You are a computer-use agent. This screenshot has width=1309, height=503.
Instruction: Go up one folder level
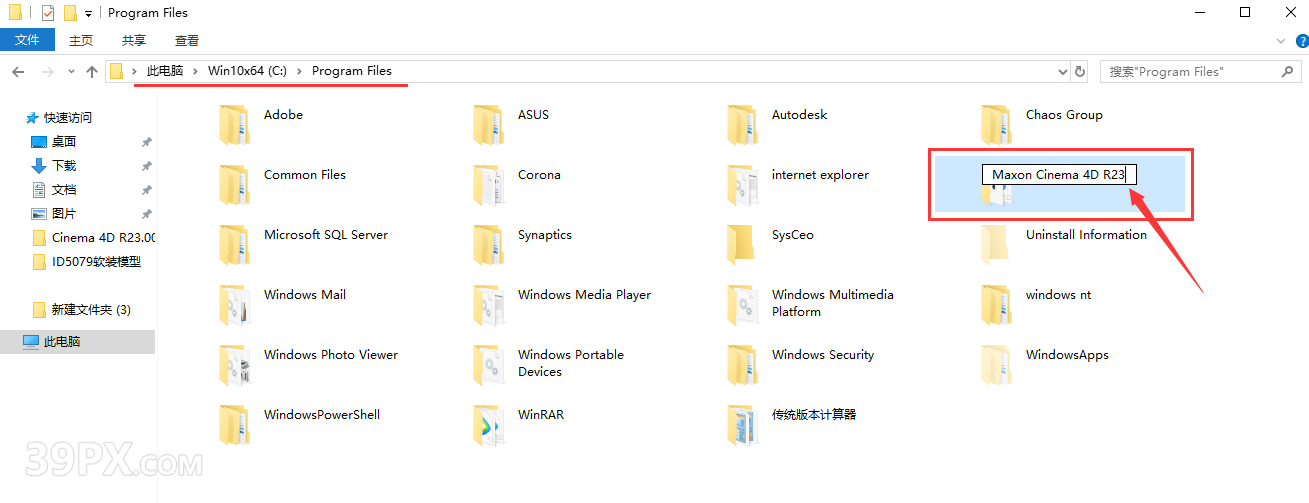[92, 72]
